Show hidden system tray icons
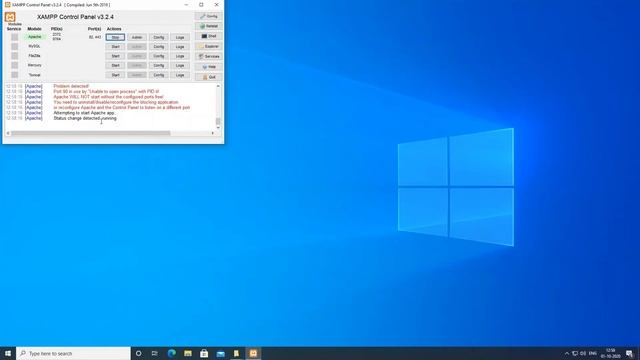 tap(567, 353)
